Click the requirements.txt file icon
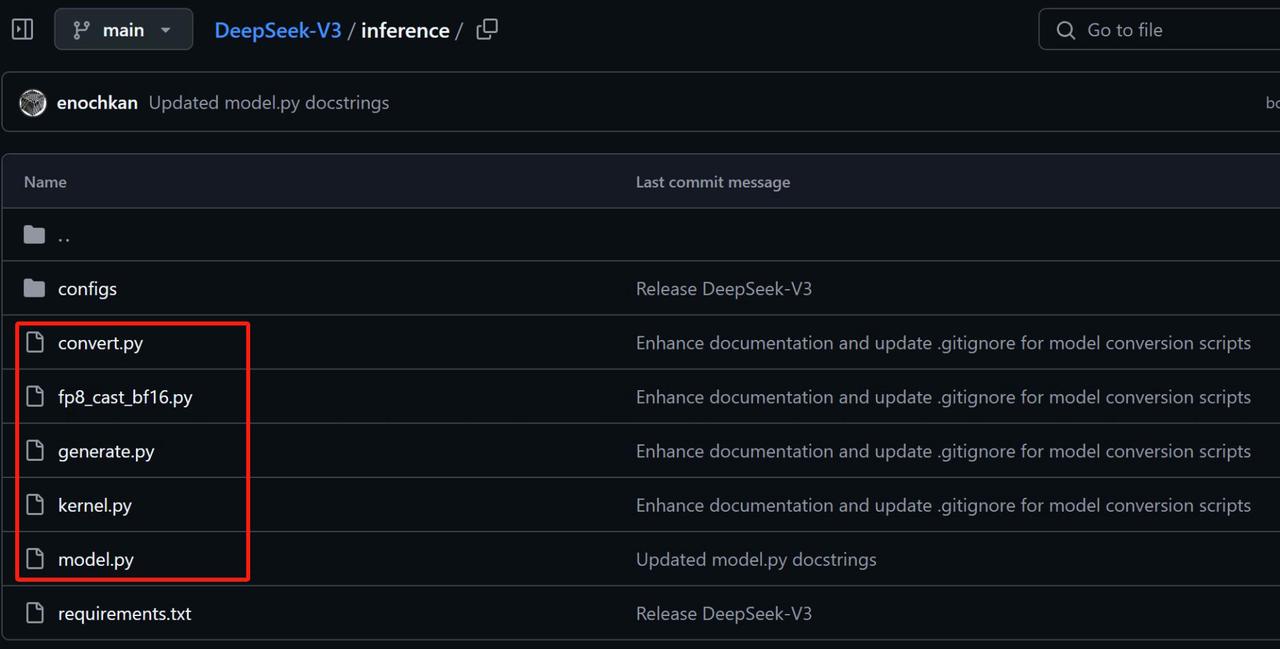Image resolution: width=1280 pixels, height=649 pixels. pyautogui.click(x=35, y=613)
